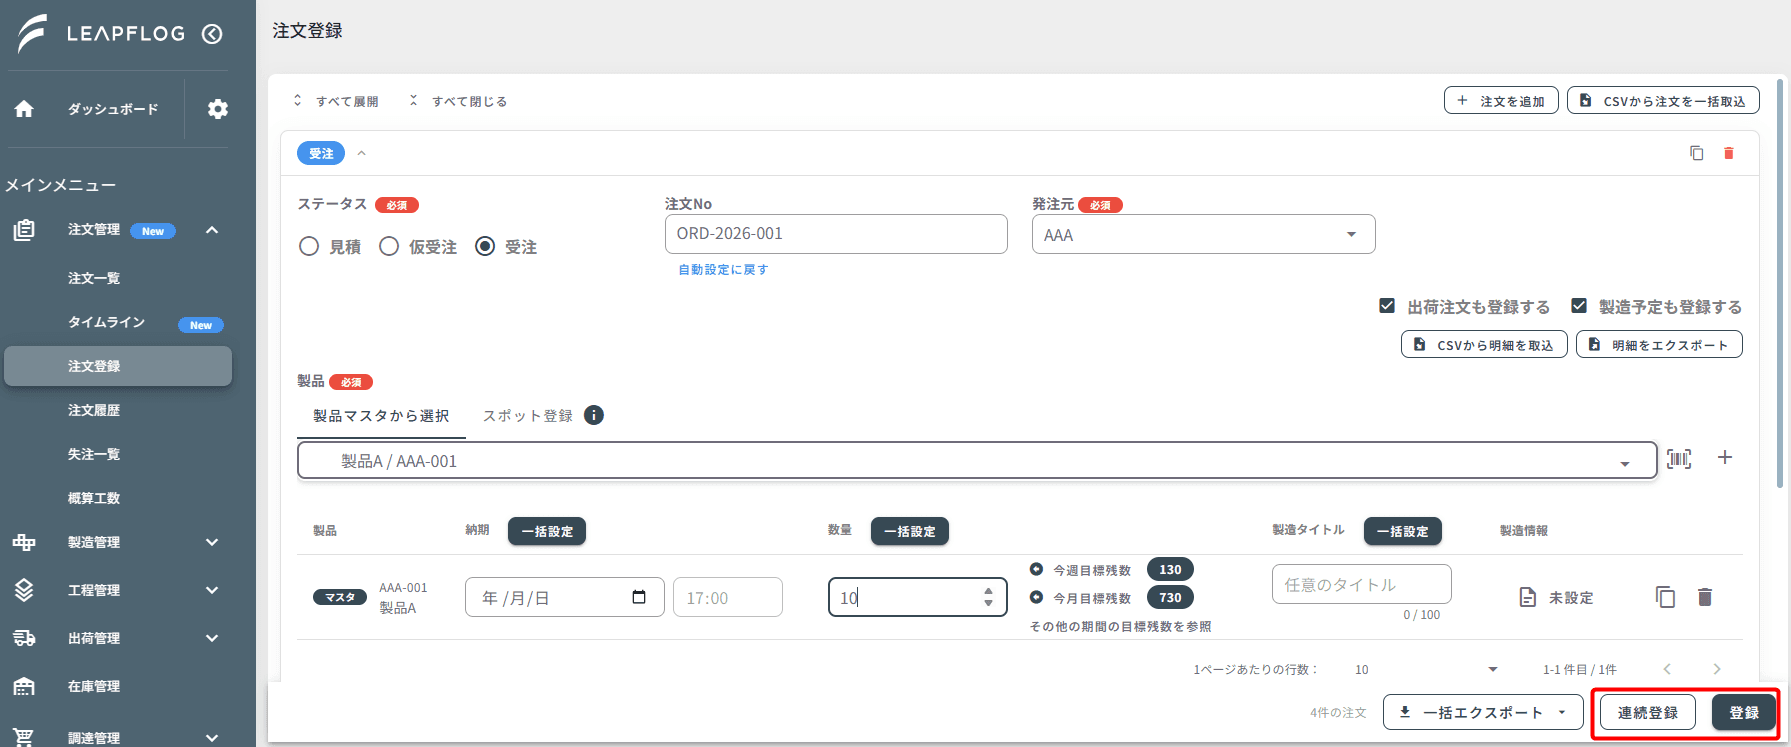Image resolution: width=1791 pixels, height=747 pixels.
Task: Open the 一括エクスポート dropdown
Action: tap(1483, 712)
